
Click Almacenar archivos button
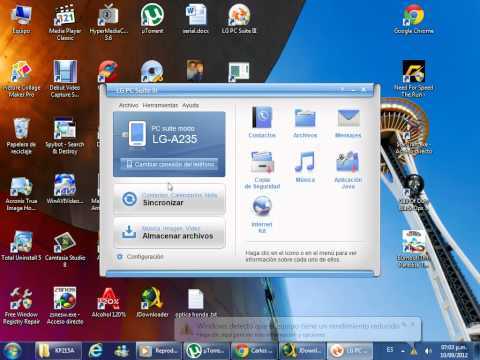point(169,232)
